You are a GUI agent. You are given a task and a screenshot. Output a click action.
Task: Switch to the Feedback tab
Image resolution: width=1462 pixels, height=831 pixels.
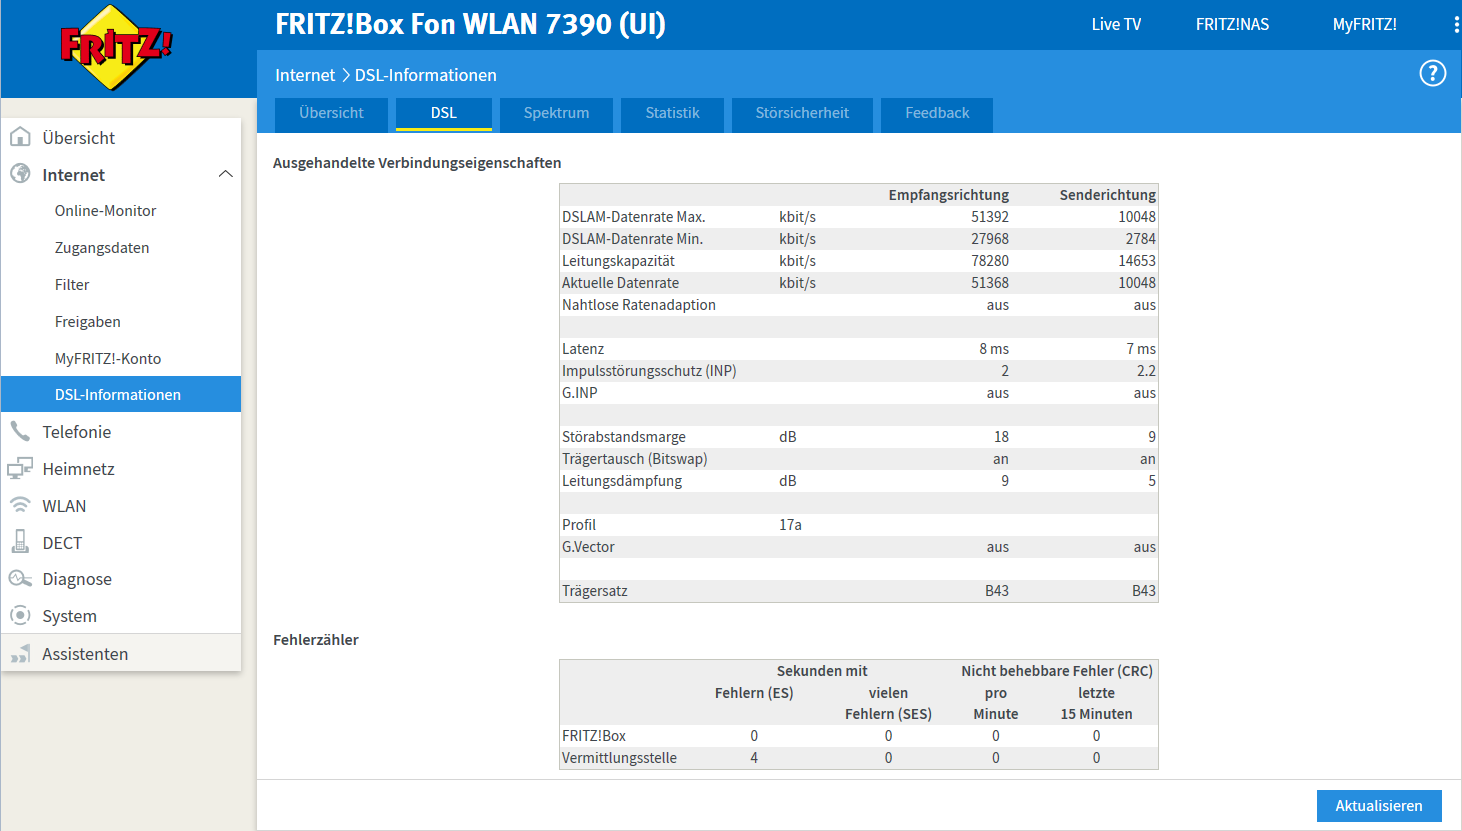coord(937,113)
